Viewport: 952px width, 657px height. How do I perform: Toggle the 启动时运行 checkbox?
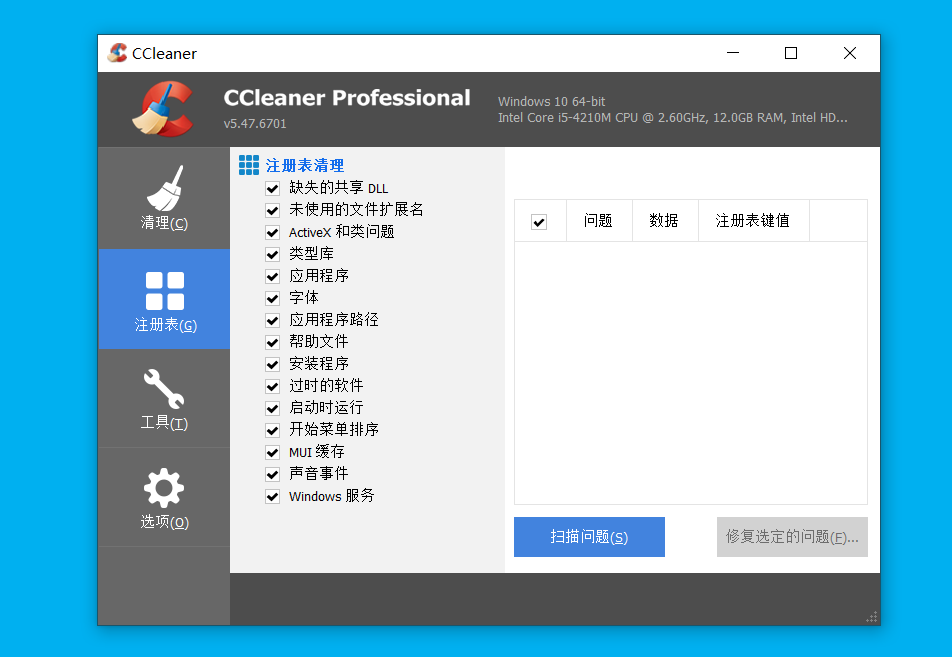pos(273,408)
